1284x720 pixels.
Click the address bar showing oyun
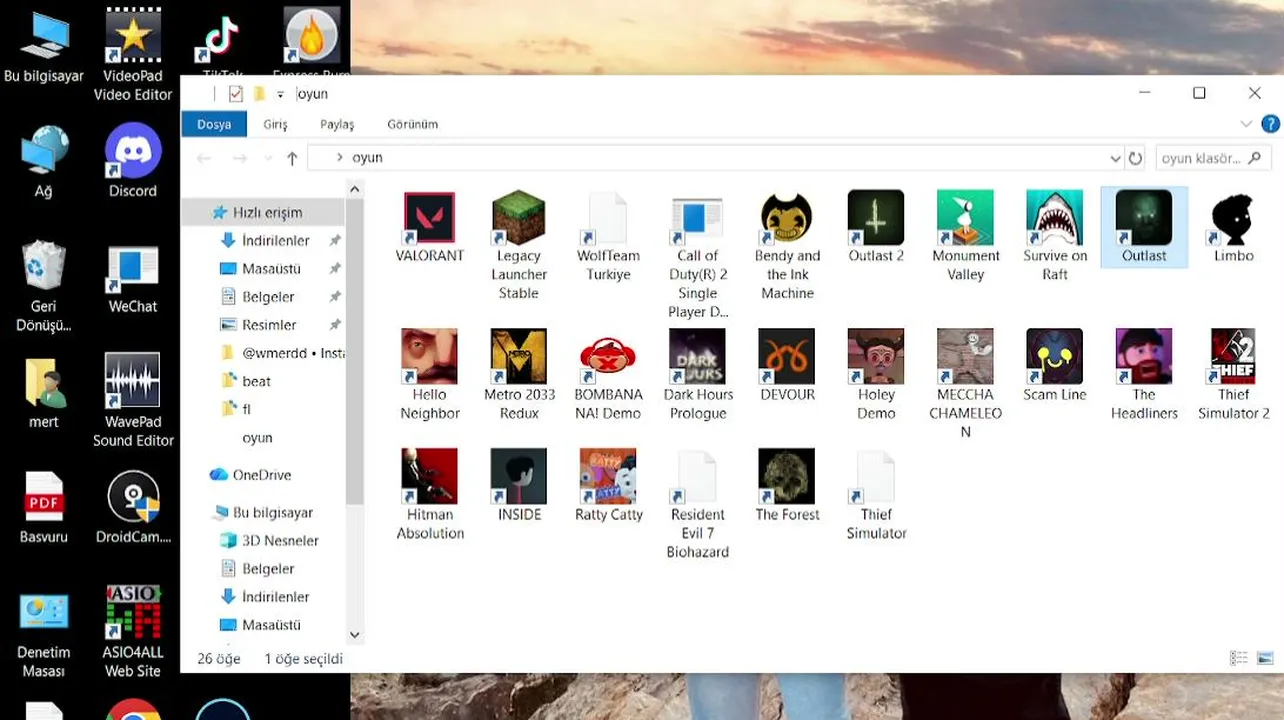click(715, 158)
